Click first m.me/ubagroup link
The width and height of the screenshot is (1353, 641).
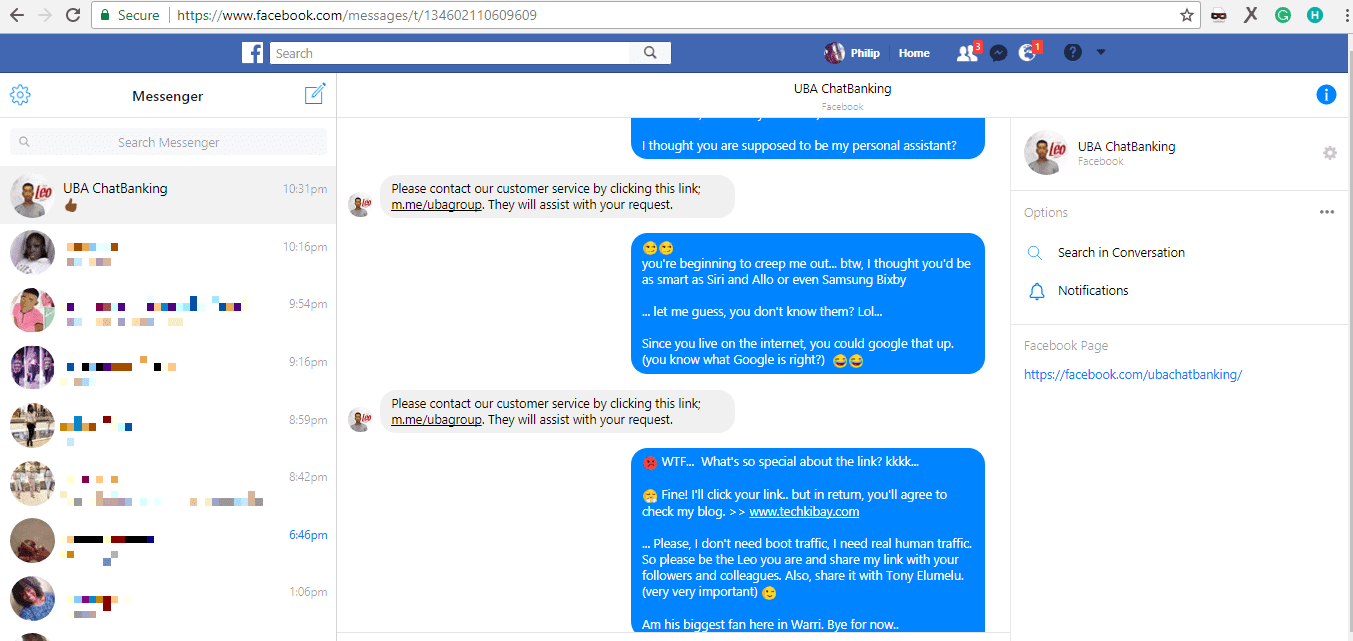pos(436,205)
